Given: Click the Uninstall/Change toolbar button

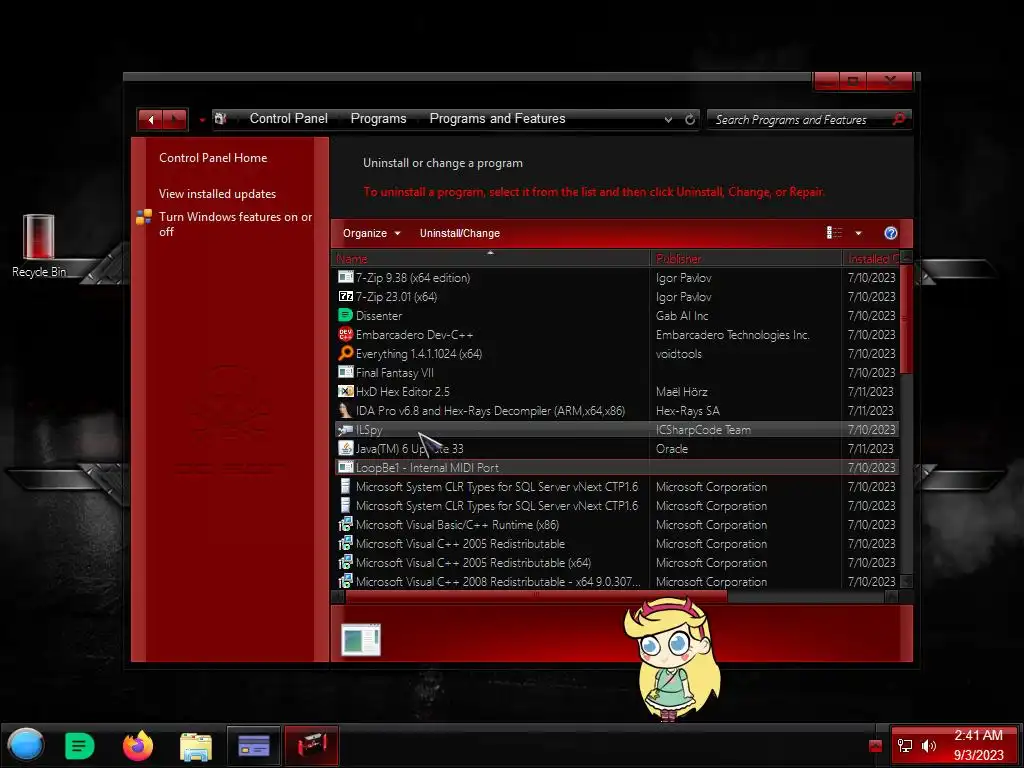Looking at the screenshot, I should (460, 233).
